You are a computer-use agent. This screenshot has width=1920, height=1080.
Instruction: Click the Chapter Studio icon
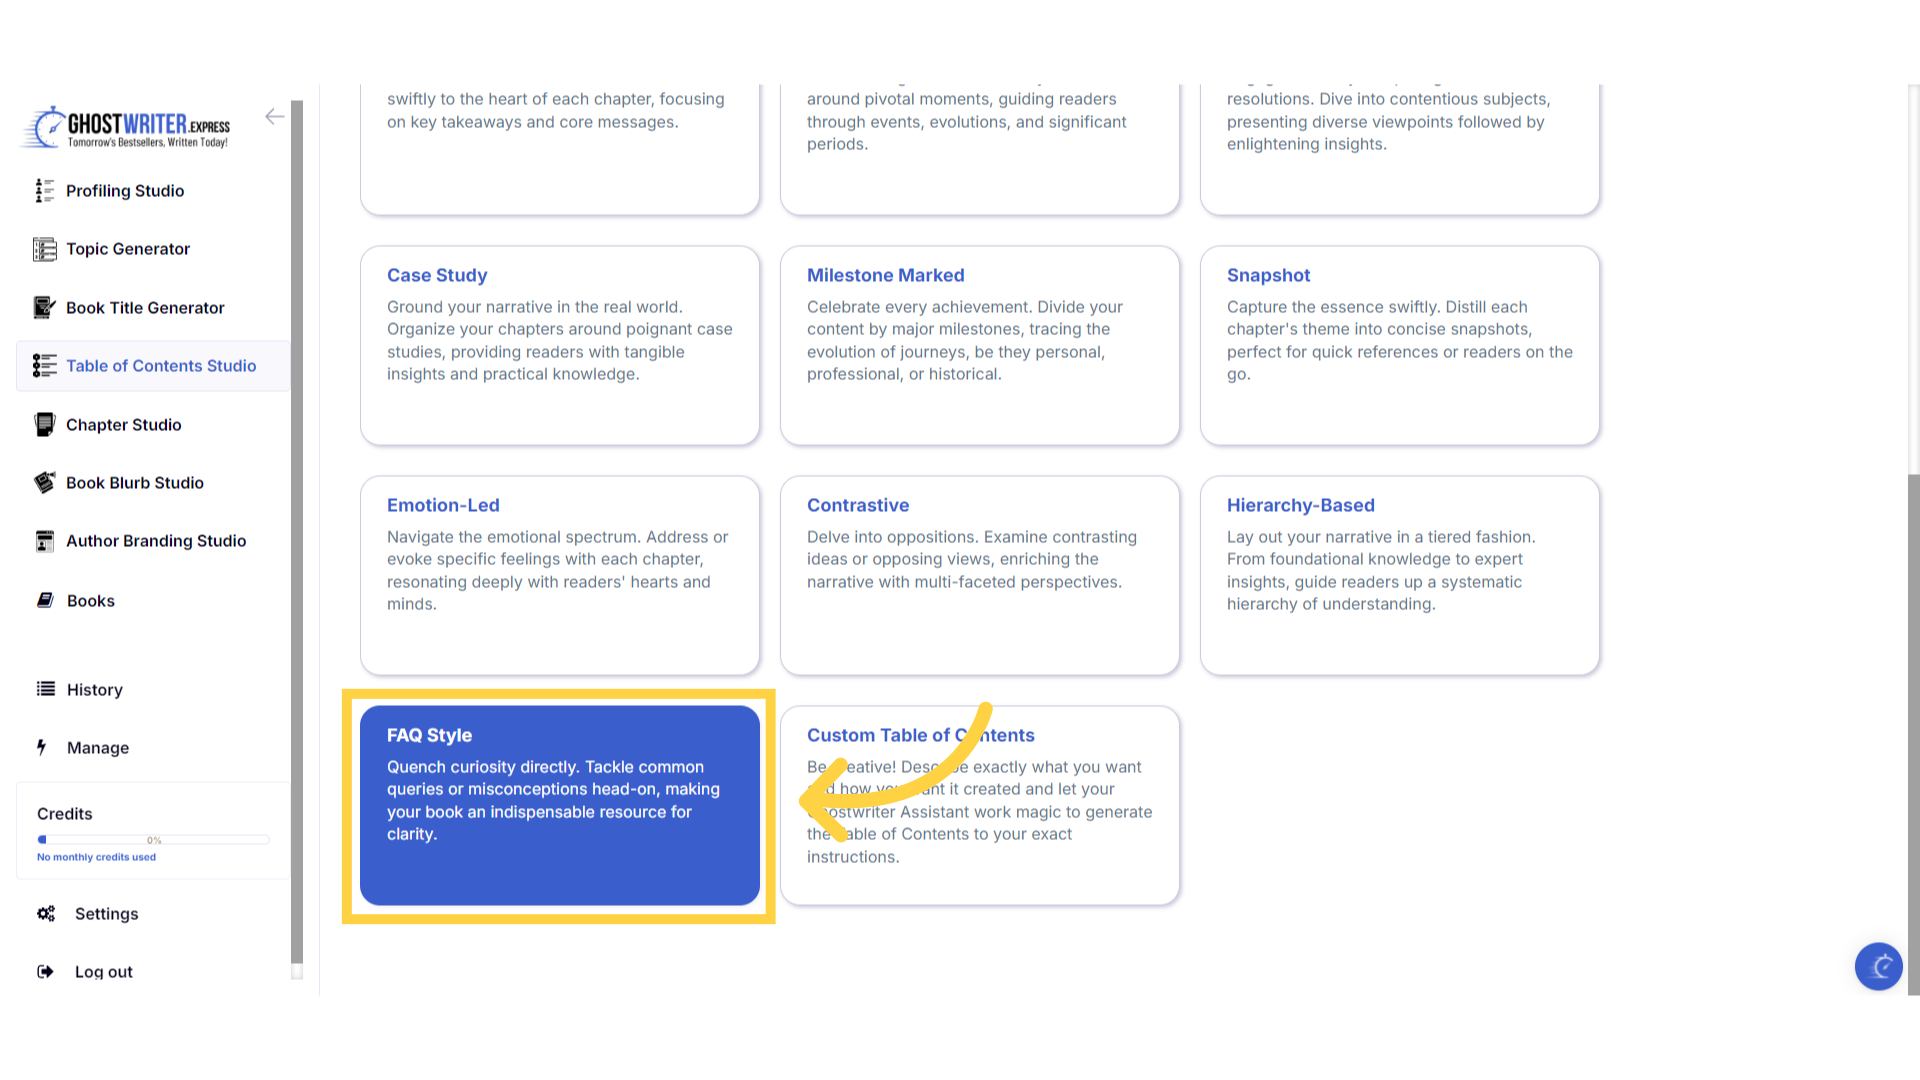44,425
